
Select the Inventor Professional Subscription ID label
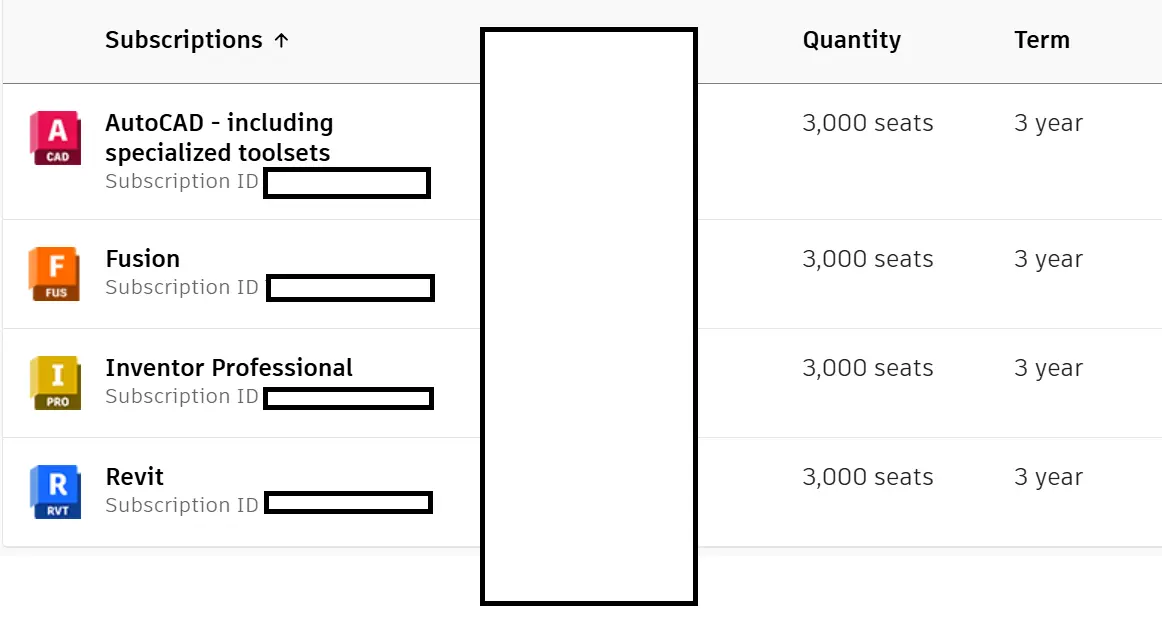coord(182,397)
